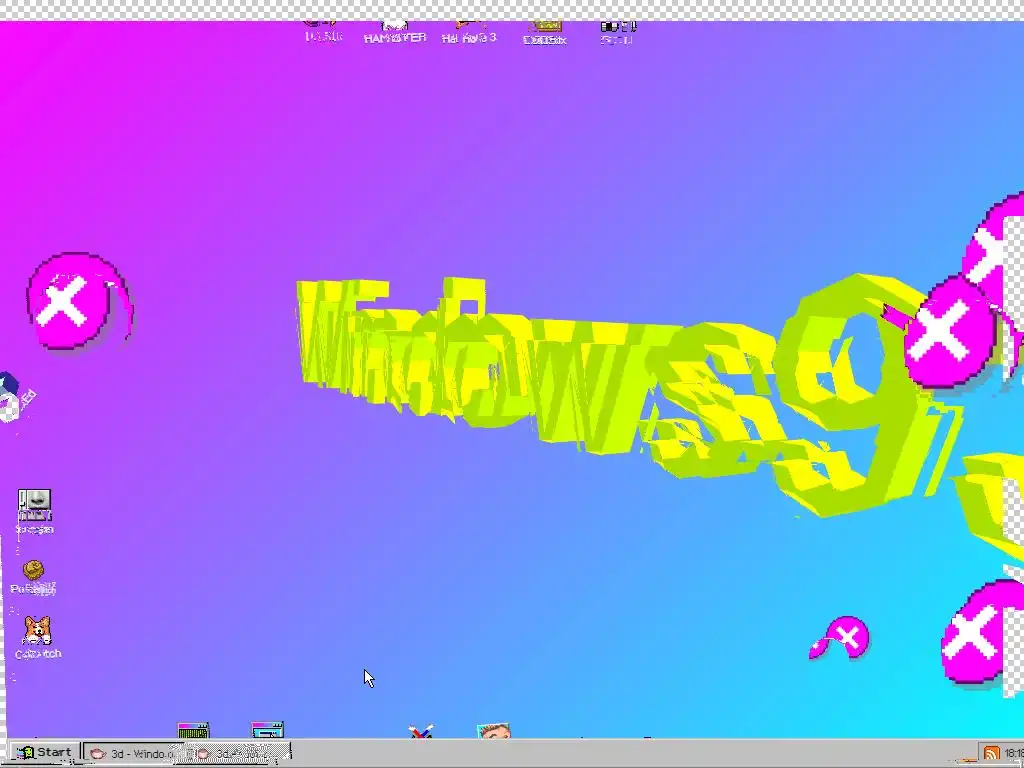Click the pink X ball beside the yellow 9
Screen dimensions: 1024x768
point(948,332)
